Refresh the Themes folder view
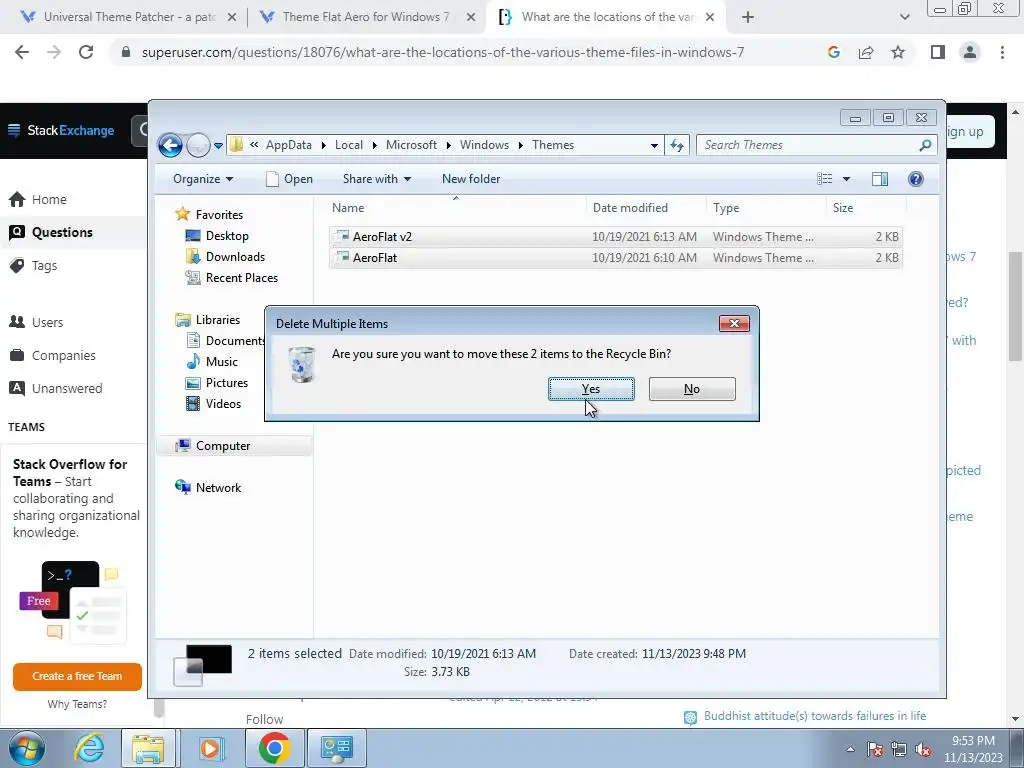Image resolution: width=1024 pixels, height=768 pixels. click(x=677, y=146)
